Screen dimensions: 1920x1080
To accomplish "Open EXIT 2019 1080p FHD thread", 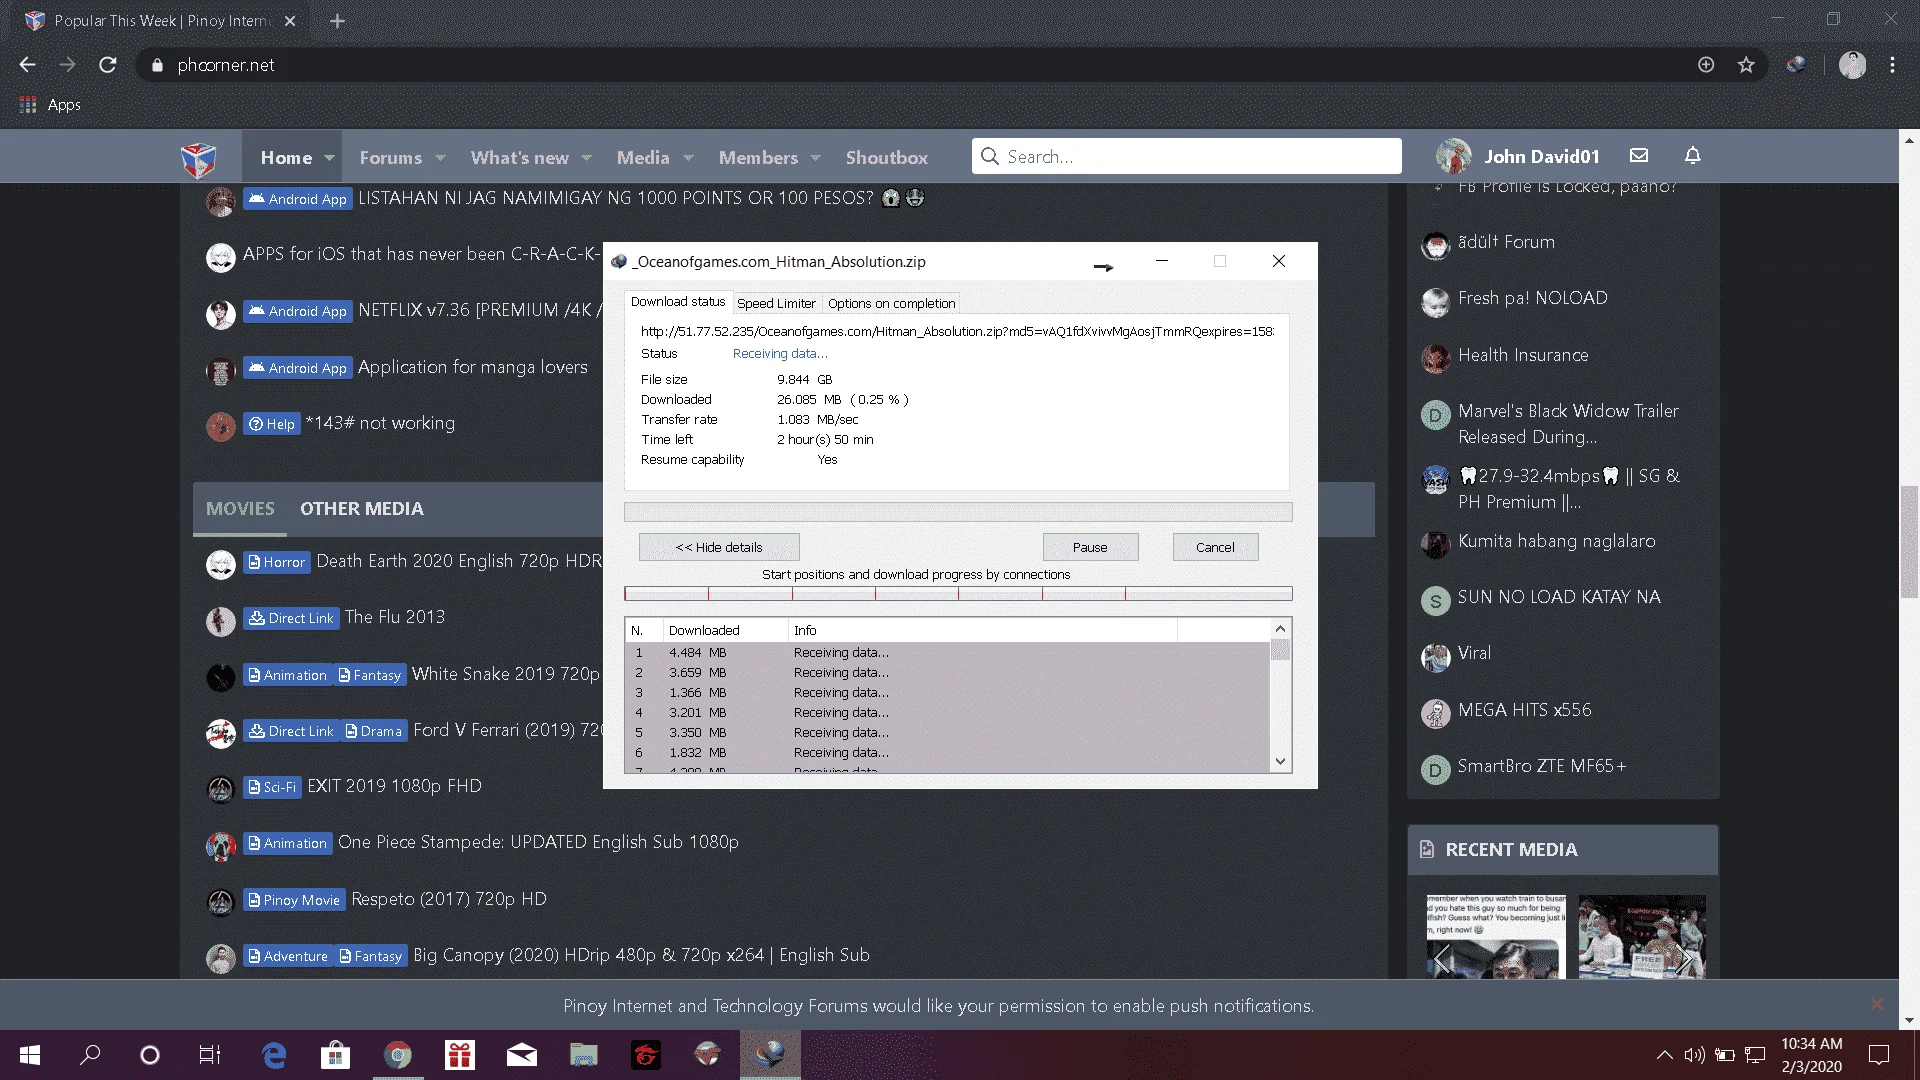I will pyautogui.click(x=394, y=786).
